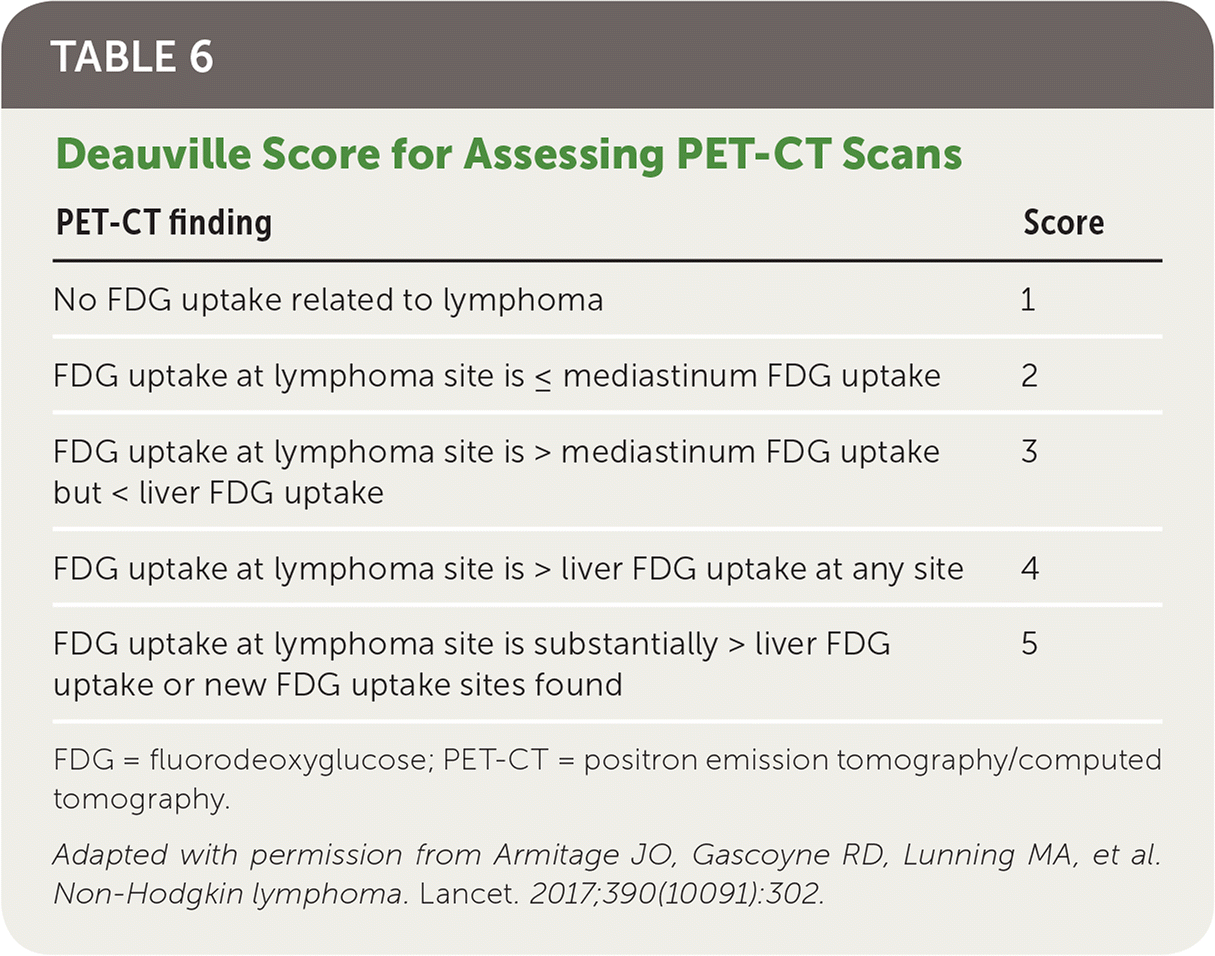
Task: Select the Score column header
Action: click(1063, 222)
